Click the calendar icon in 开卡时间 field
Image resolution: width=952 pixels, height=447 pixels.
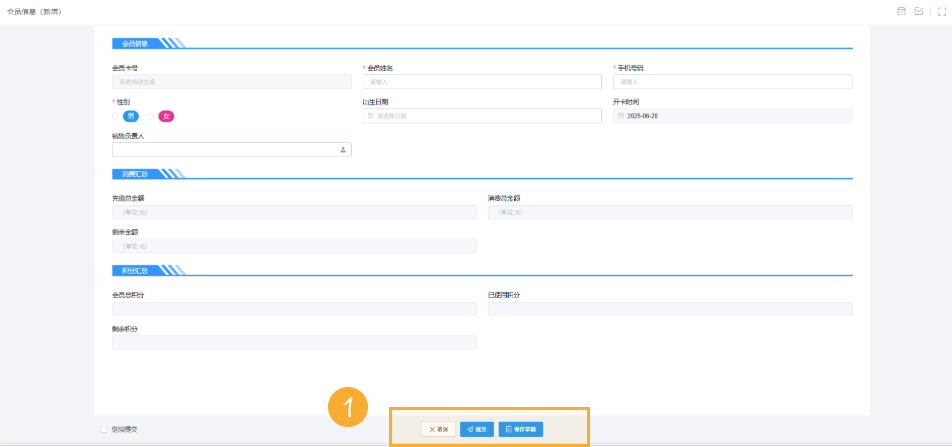tap(621, 116)
